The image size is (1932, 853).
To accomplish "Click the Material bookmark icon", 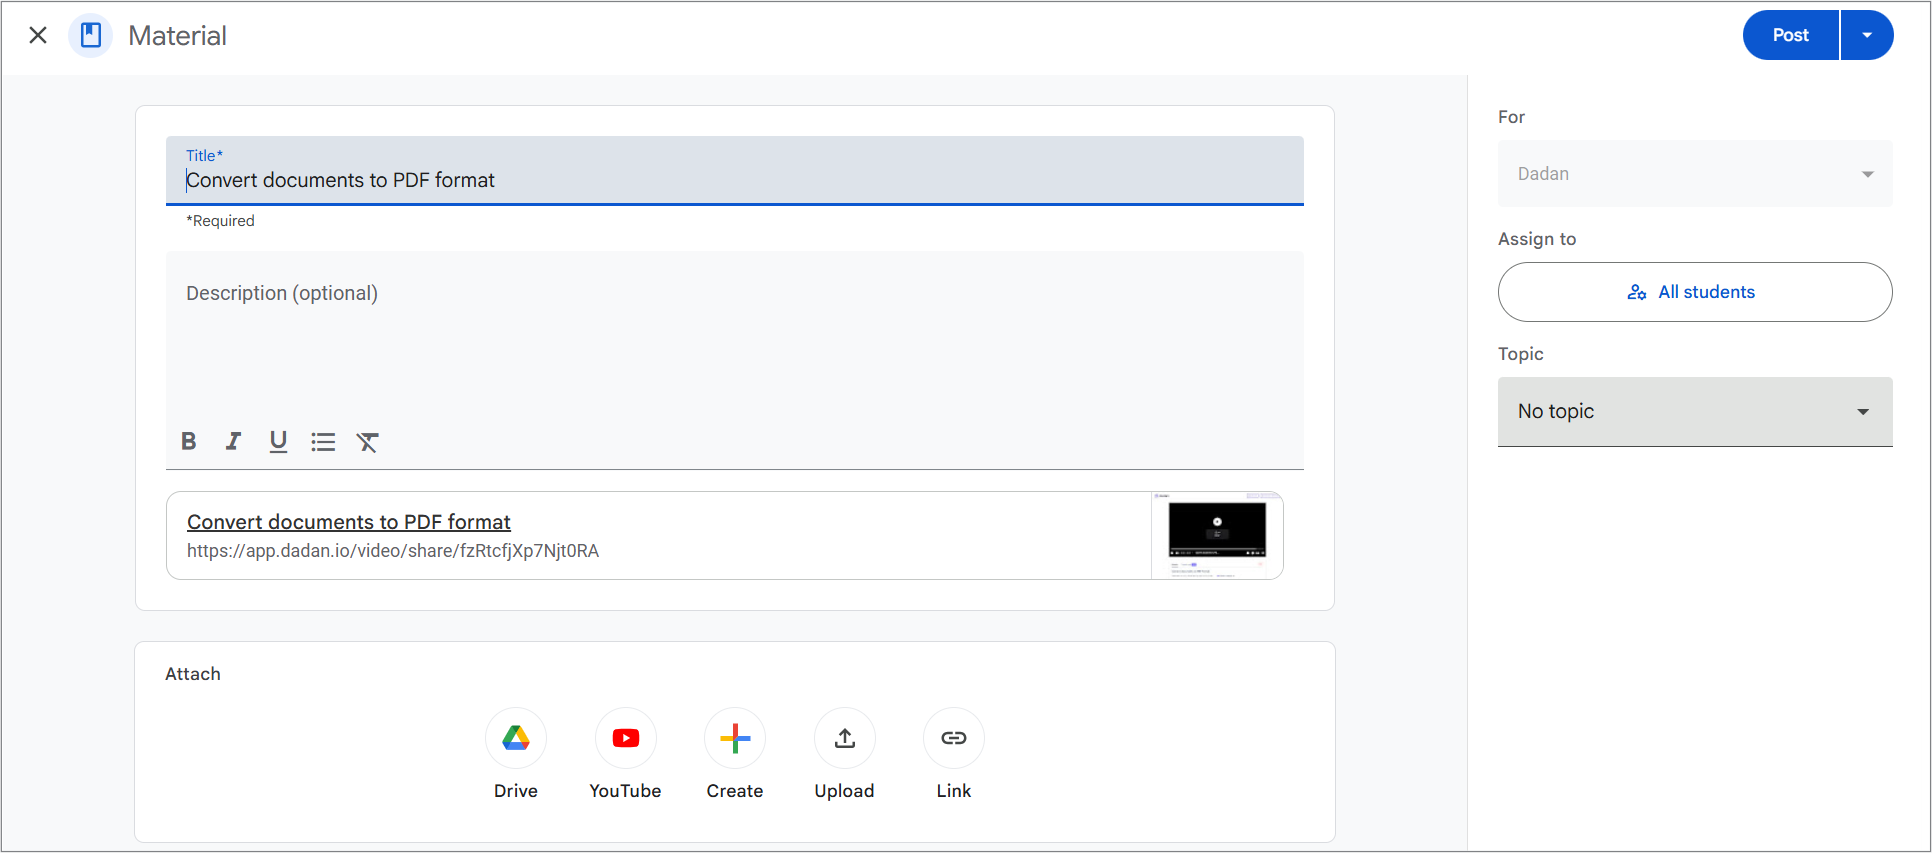I will pyautogui.click(x=91, y=36).
